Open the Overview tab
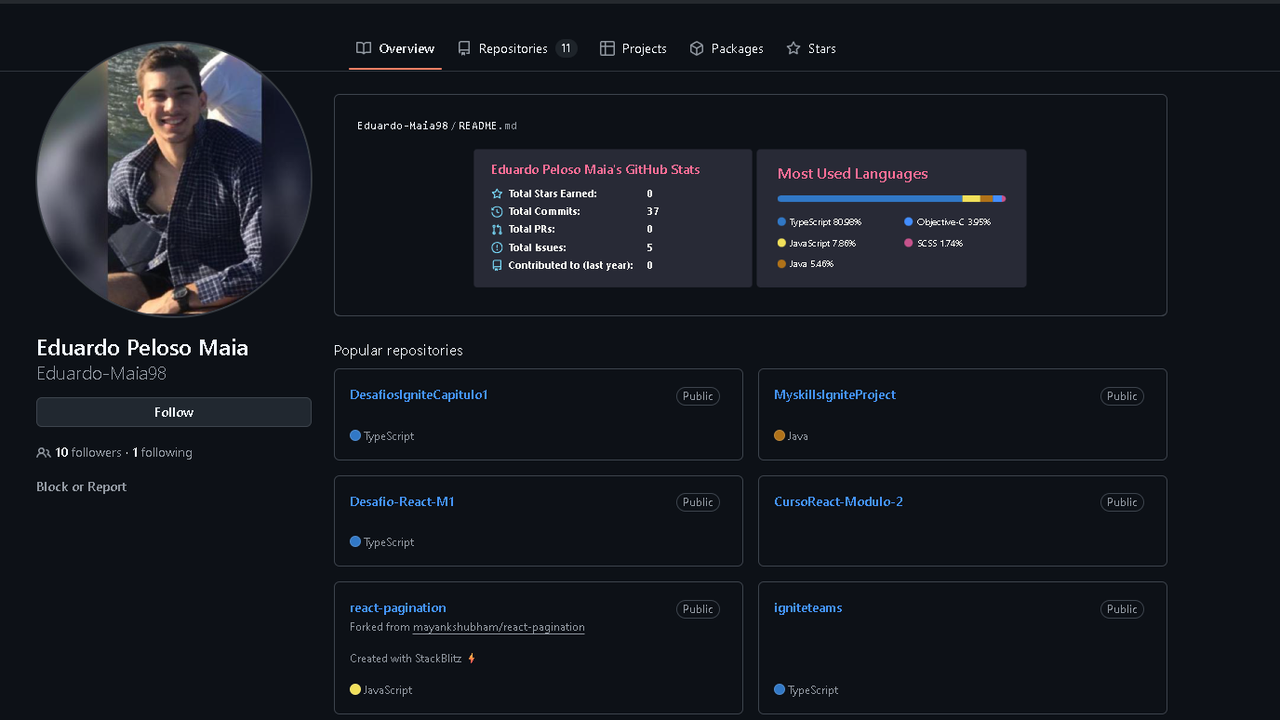 [395, 48]
